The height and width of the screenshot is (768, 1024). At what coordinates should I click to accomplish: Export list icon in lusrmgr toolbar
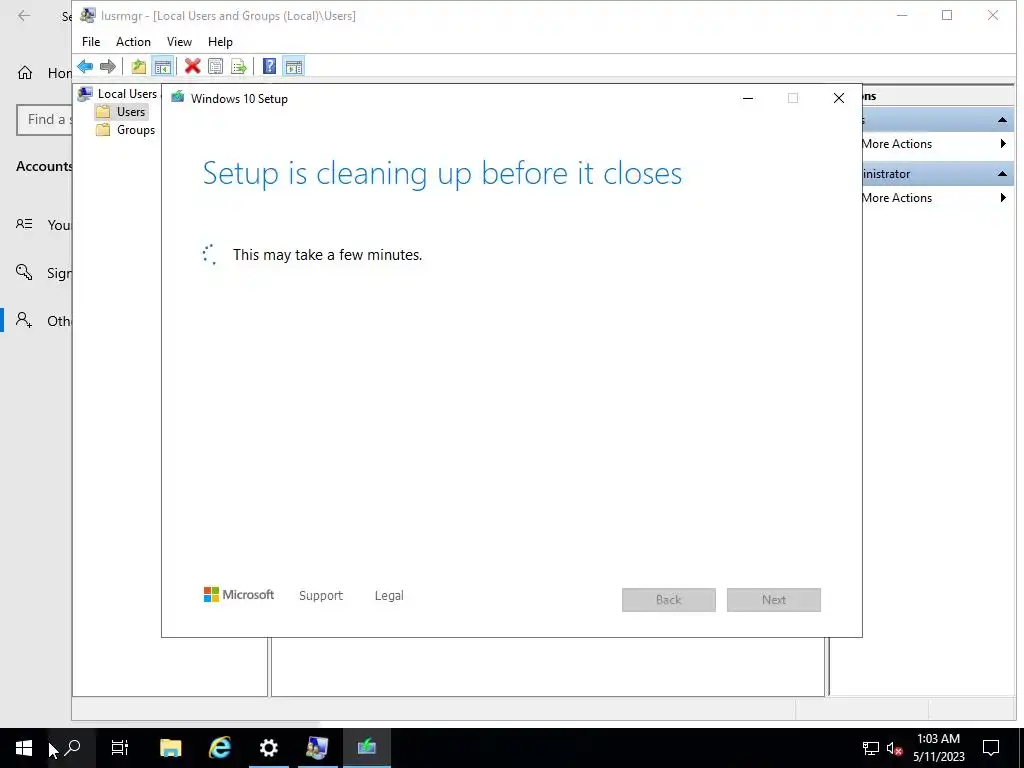pos(239,66)
